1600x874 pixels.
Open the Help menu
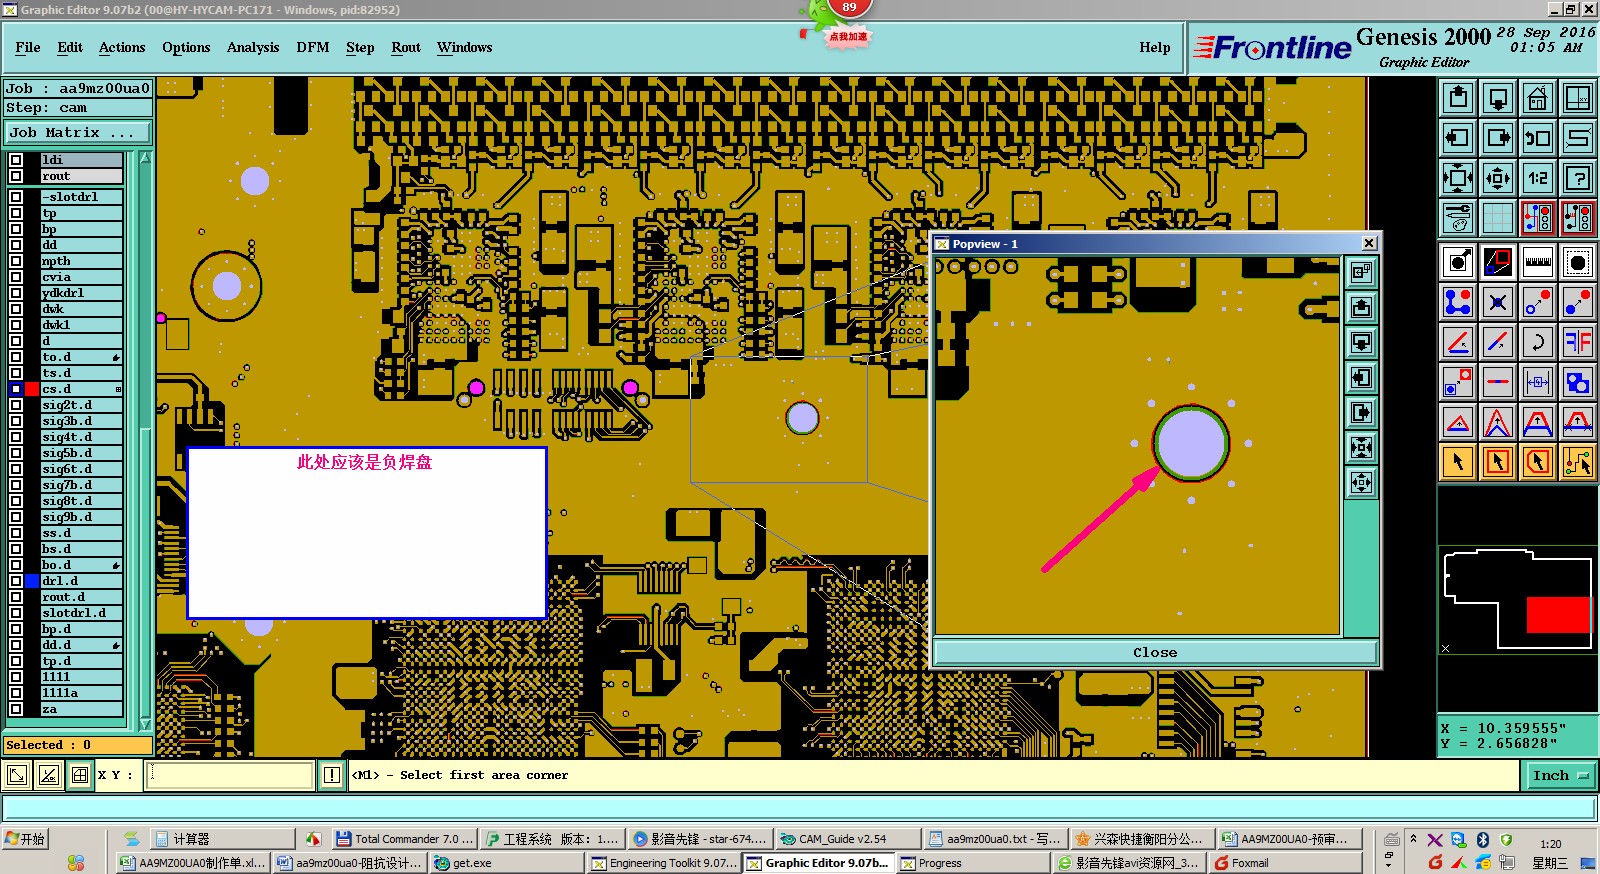1155,47
